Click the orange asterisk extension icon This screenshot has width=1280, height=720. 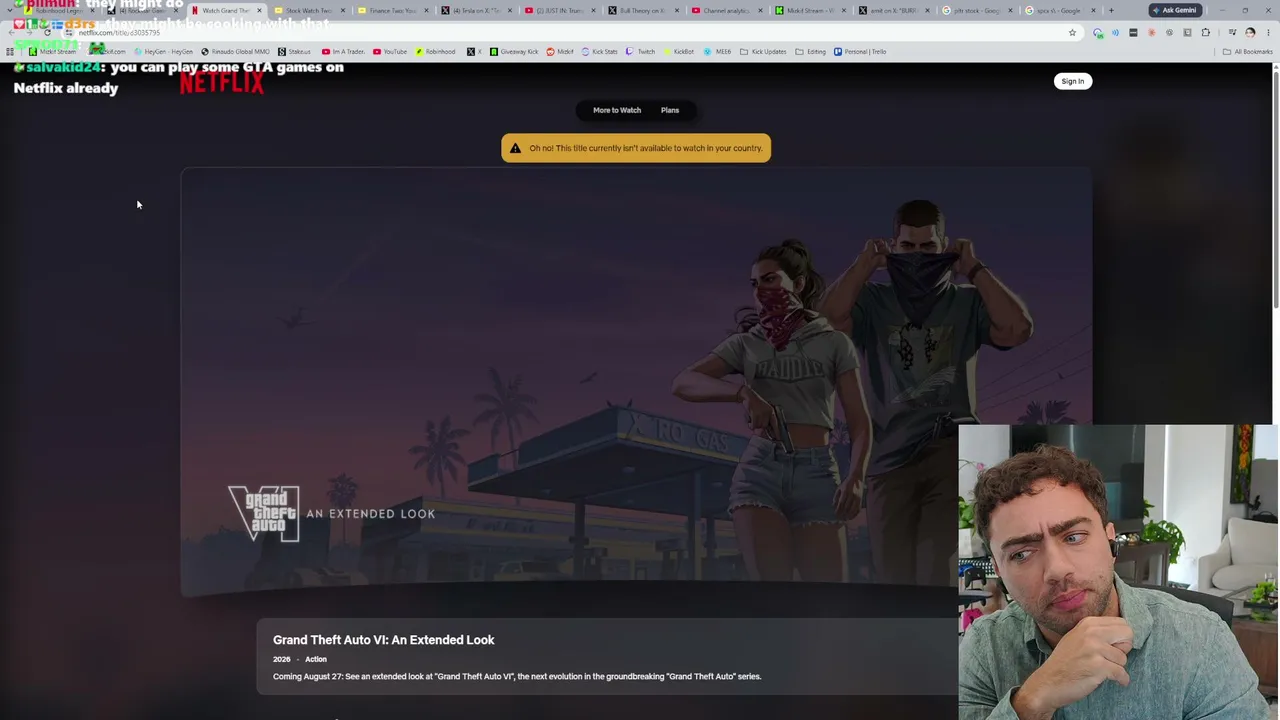[x=1151, y=32]
